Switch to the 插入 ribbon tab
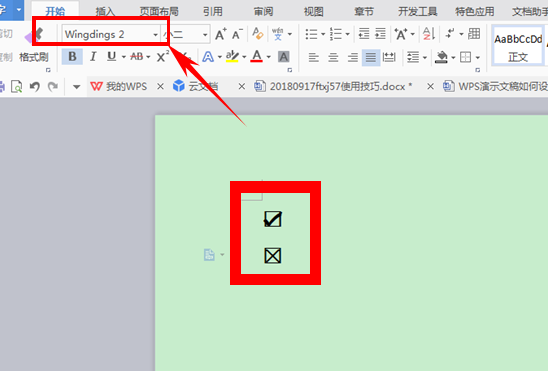This screenshot has height=371, width=548. pyautogui.click(x=105, y=11)
